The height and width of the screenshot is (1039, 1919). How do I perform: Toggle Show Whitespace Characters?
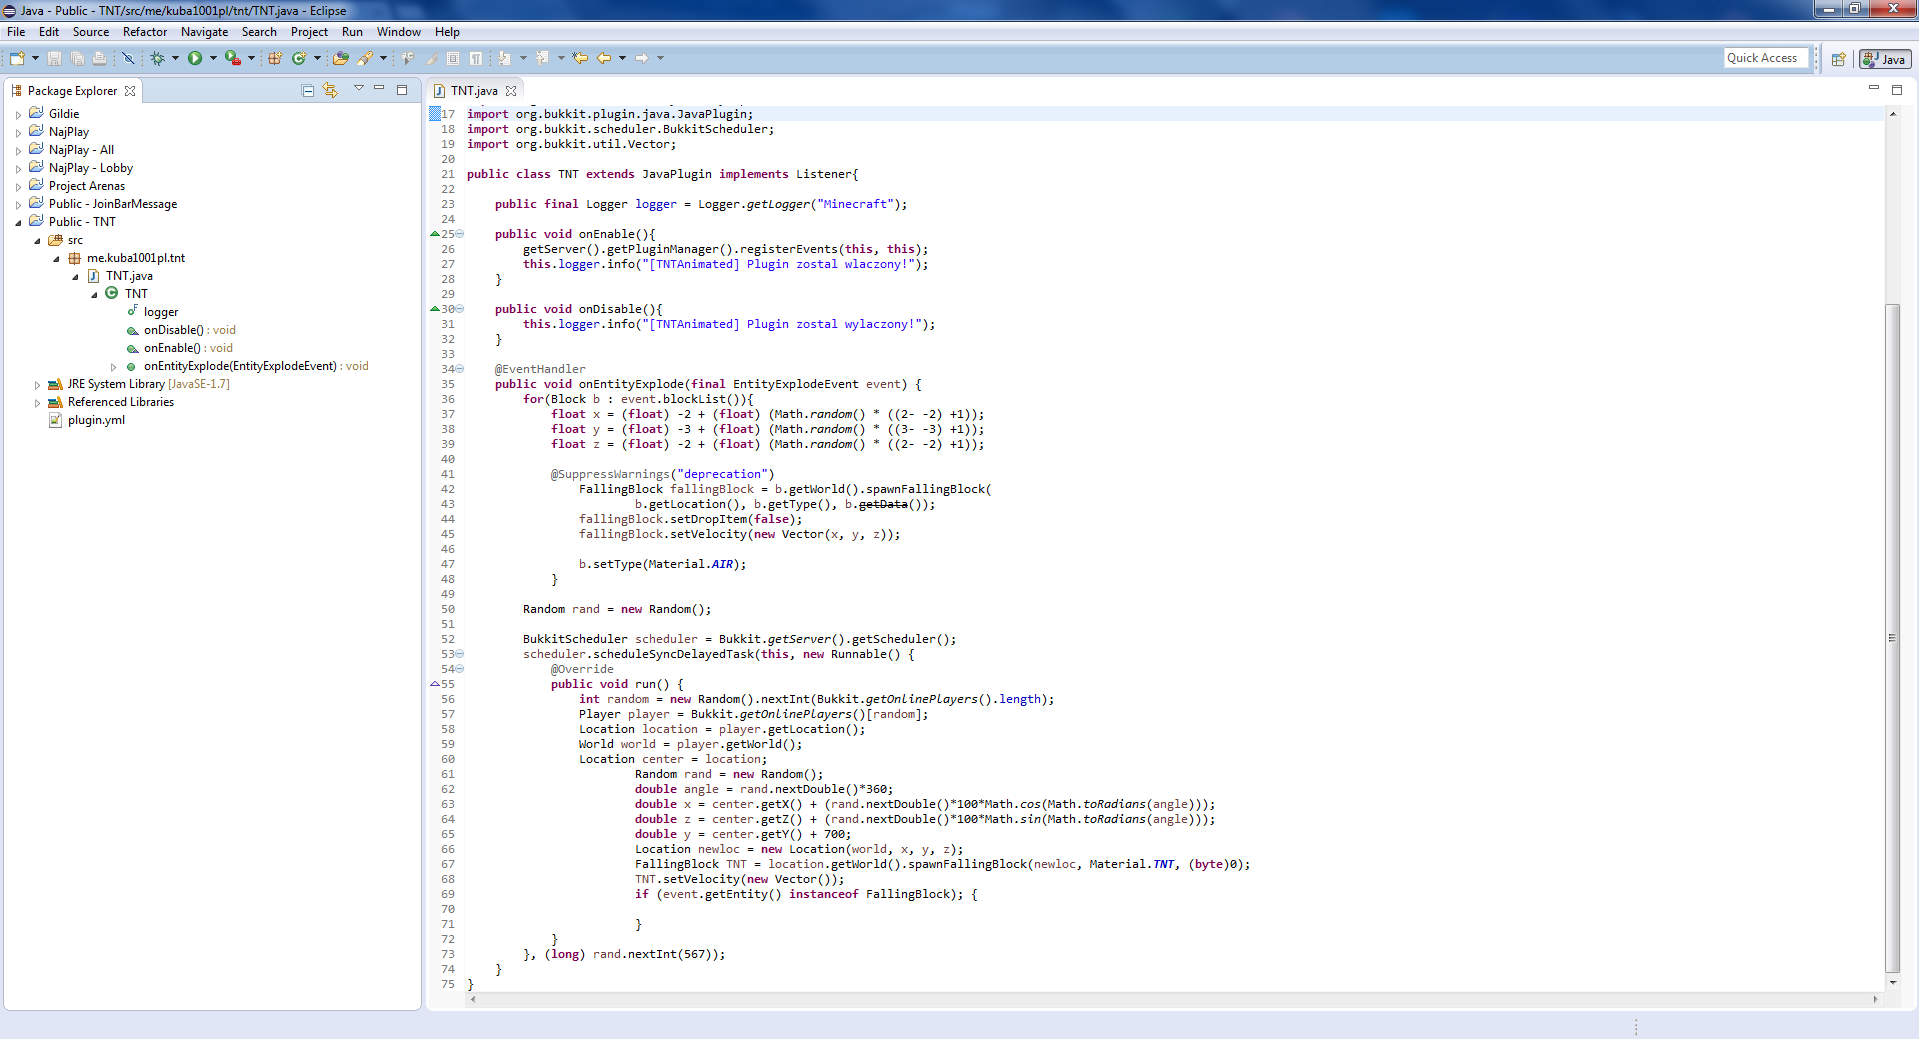(476, 58)
